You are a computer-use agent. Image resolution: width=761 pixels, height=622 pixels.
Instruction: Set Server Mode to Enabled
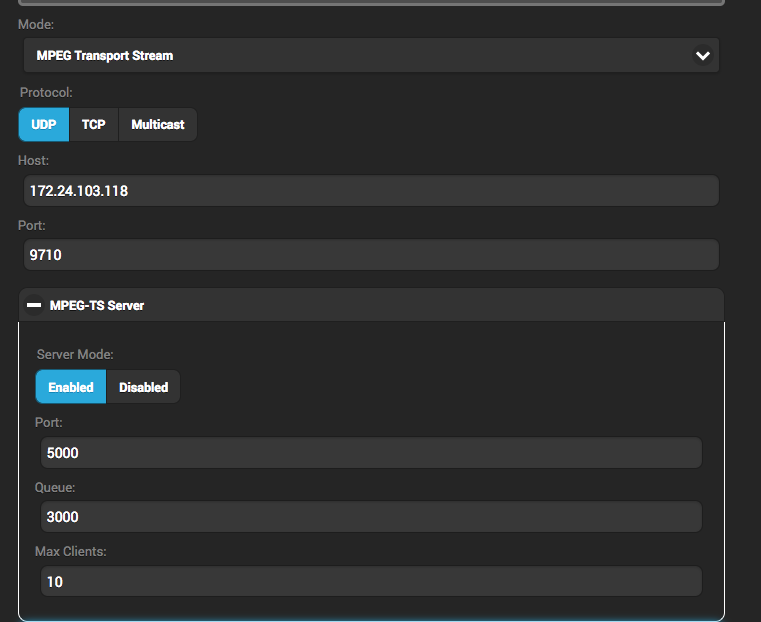71,387
